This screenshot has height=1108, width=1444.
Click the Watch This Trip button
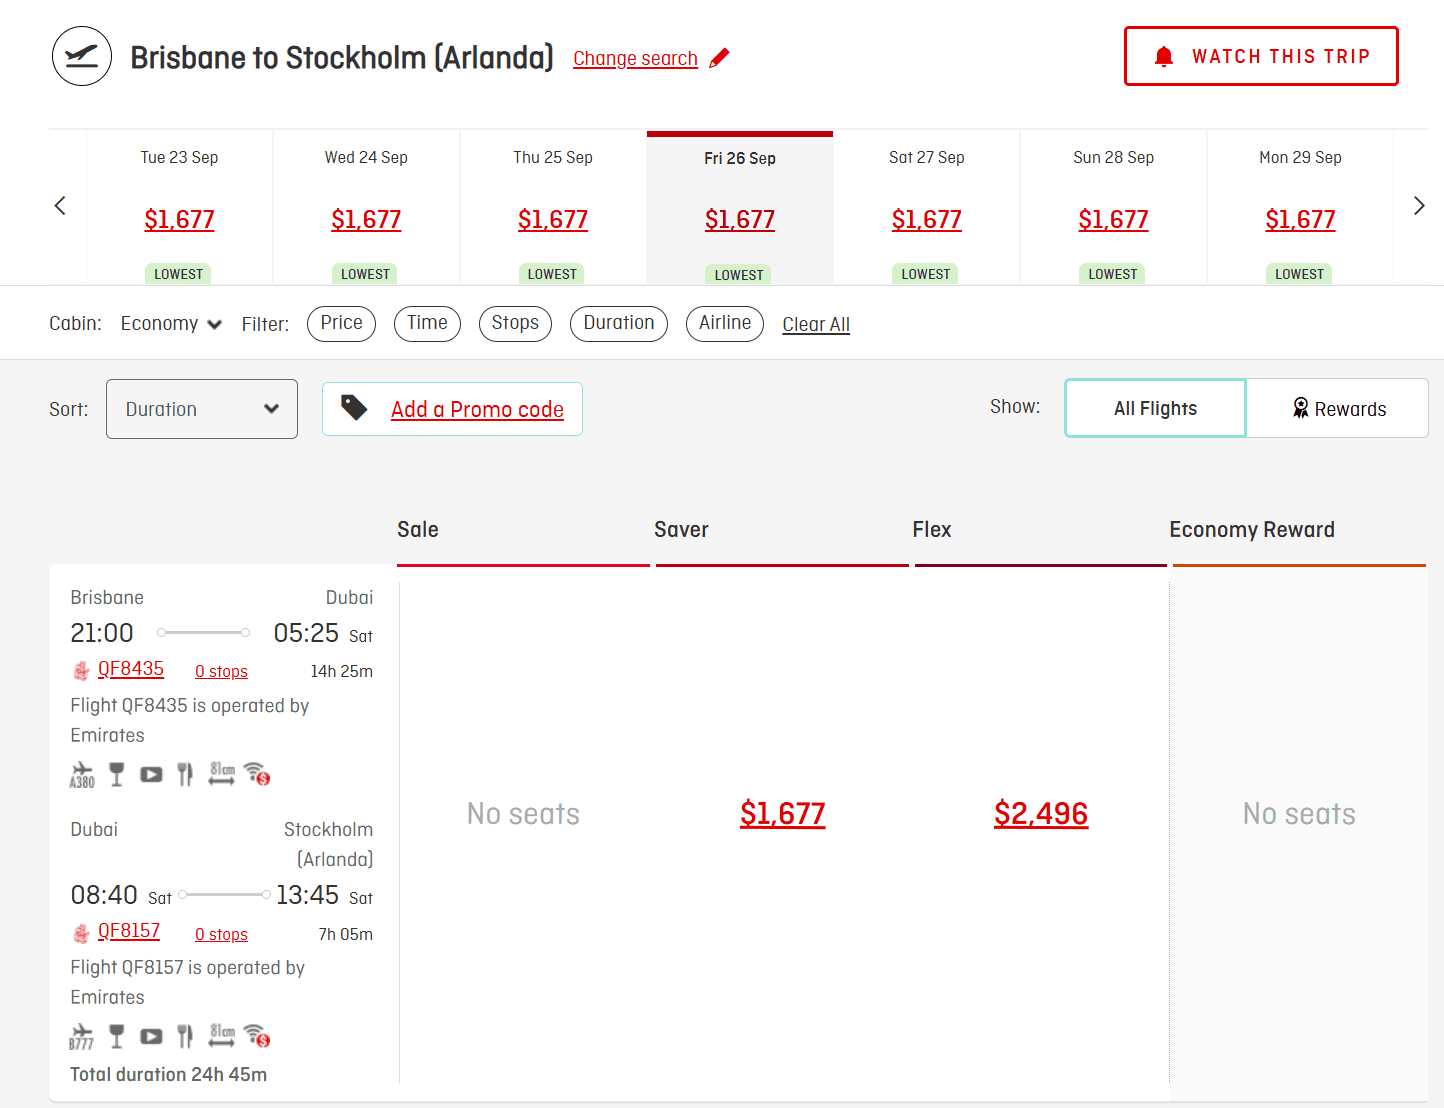coord(1261,56)
